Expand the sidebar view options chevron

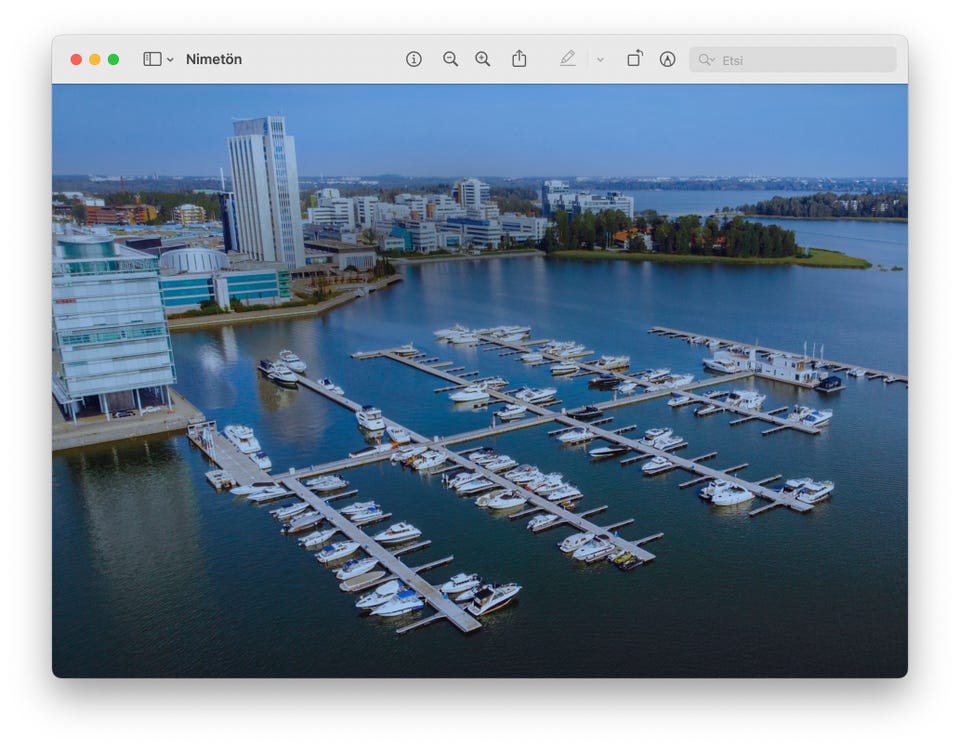tap(170, 60)
